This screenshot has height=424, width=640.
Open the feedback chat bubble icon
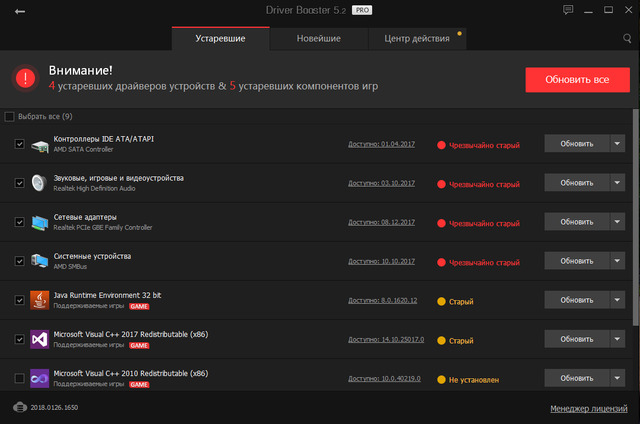[568, 11]
